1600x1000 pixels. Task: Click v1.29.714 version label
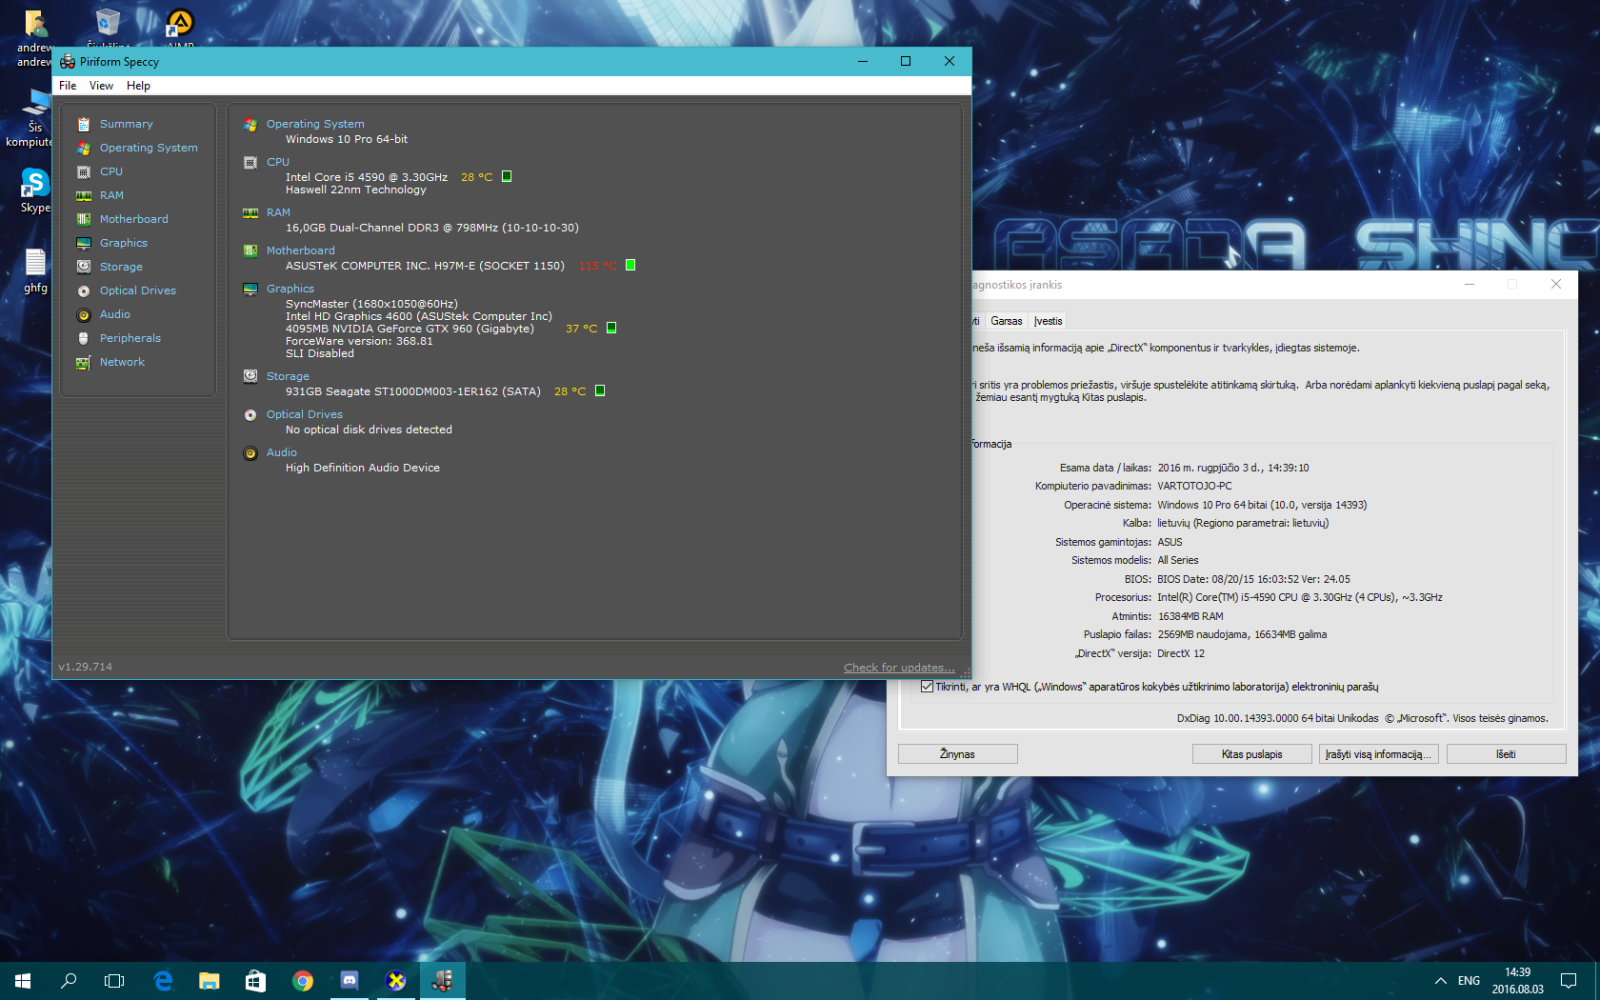85,667
